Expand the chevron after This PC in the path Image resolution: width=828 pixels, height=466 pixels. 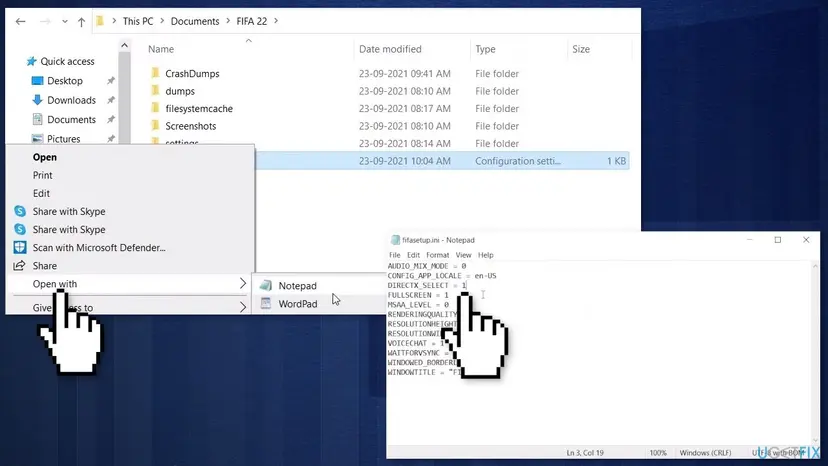click(162, 21)
